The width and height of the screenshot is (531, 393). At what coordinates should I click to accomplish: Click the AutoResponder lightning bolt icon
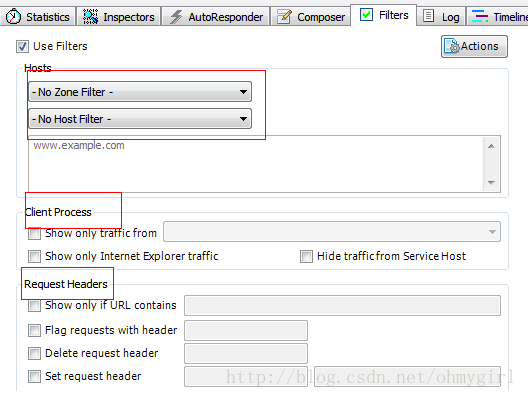[x=176, y=17]
